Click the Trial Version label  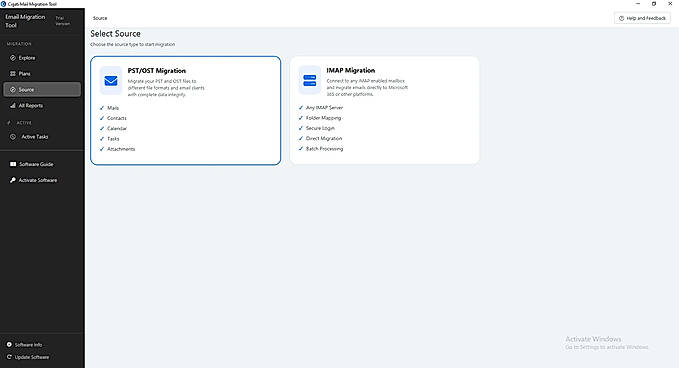tap(62, 21)
